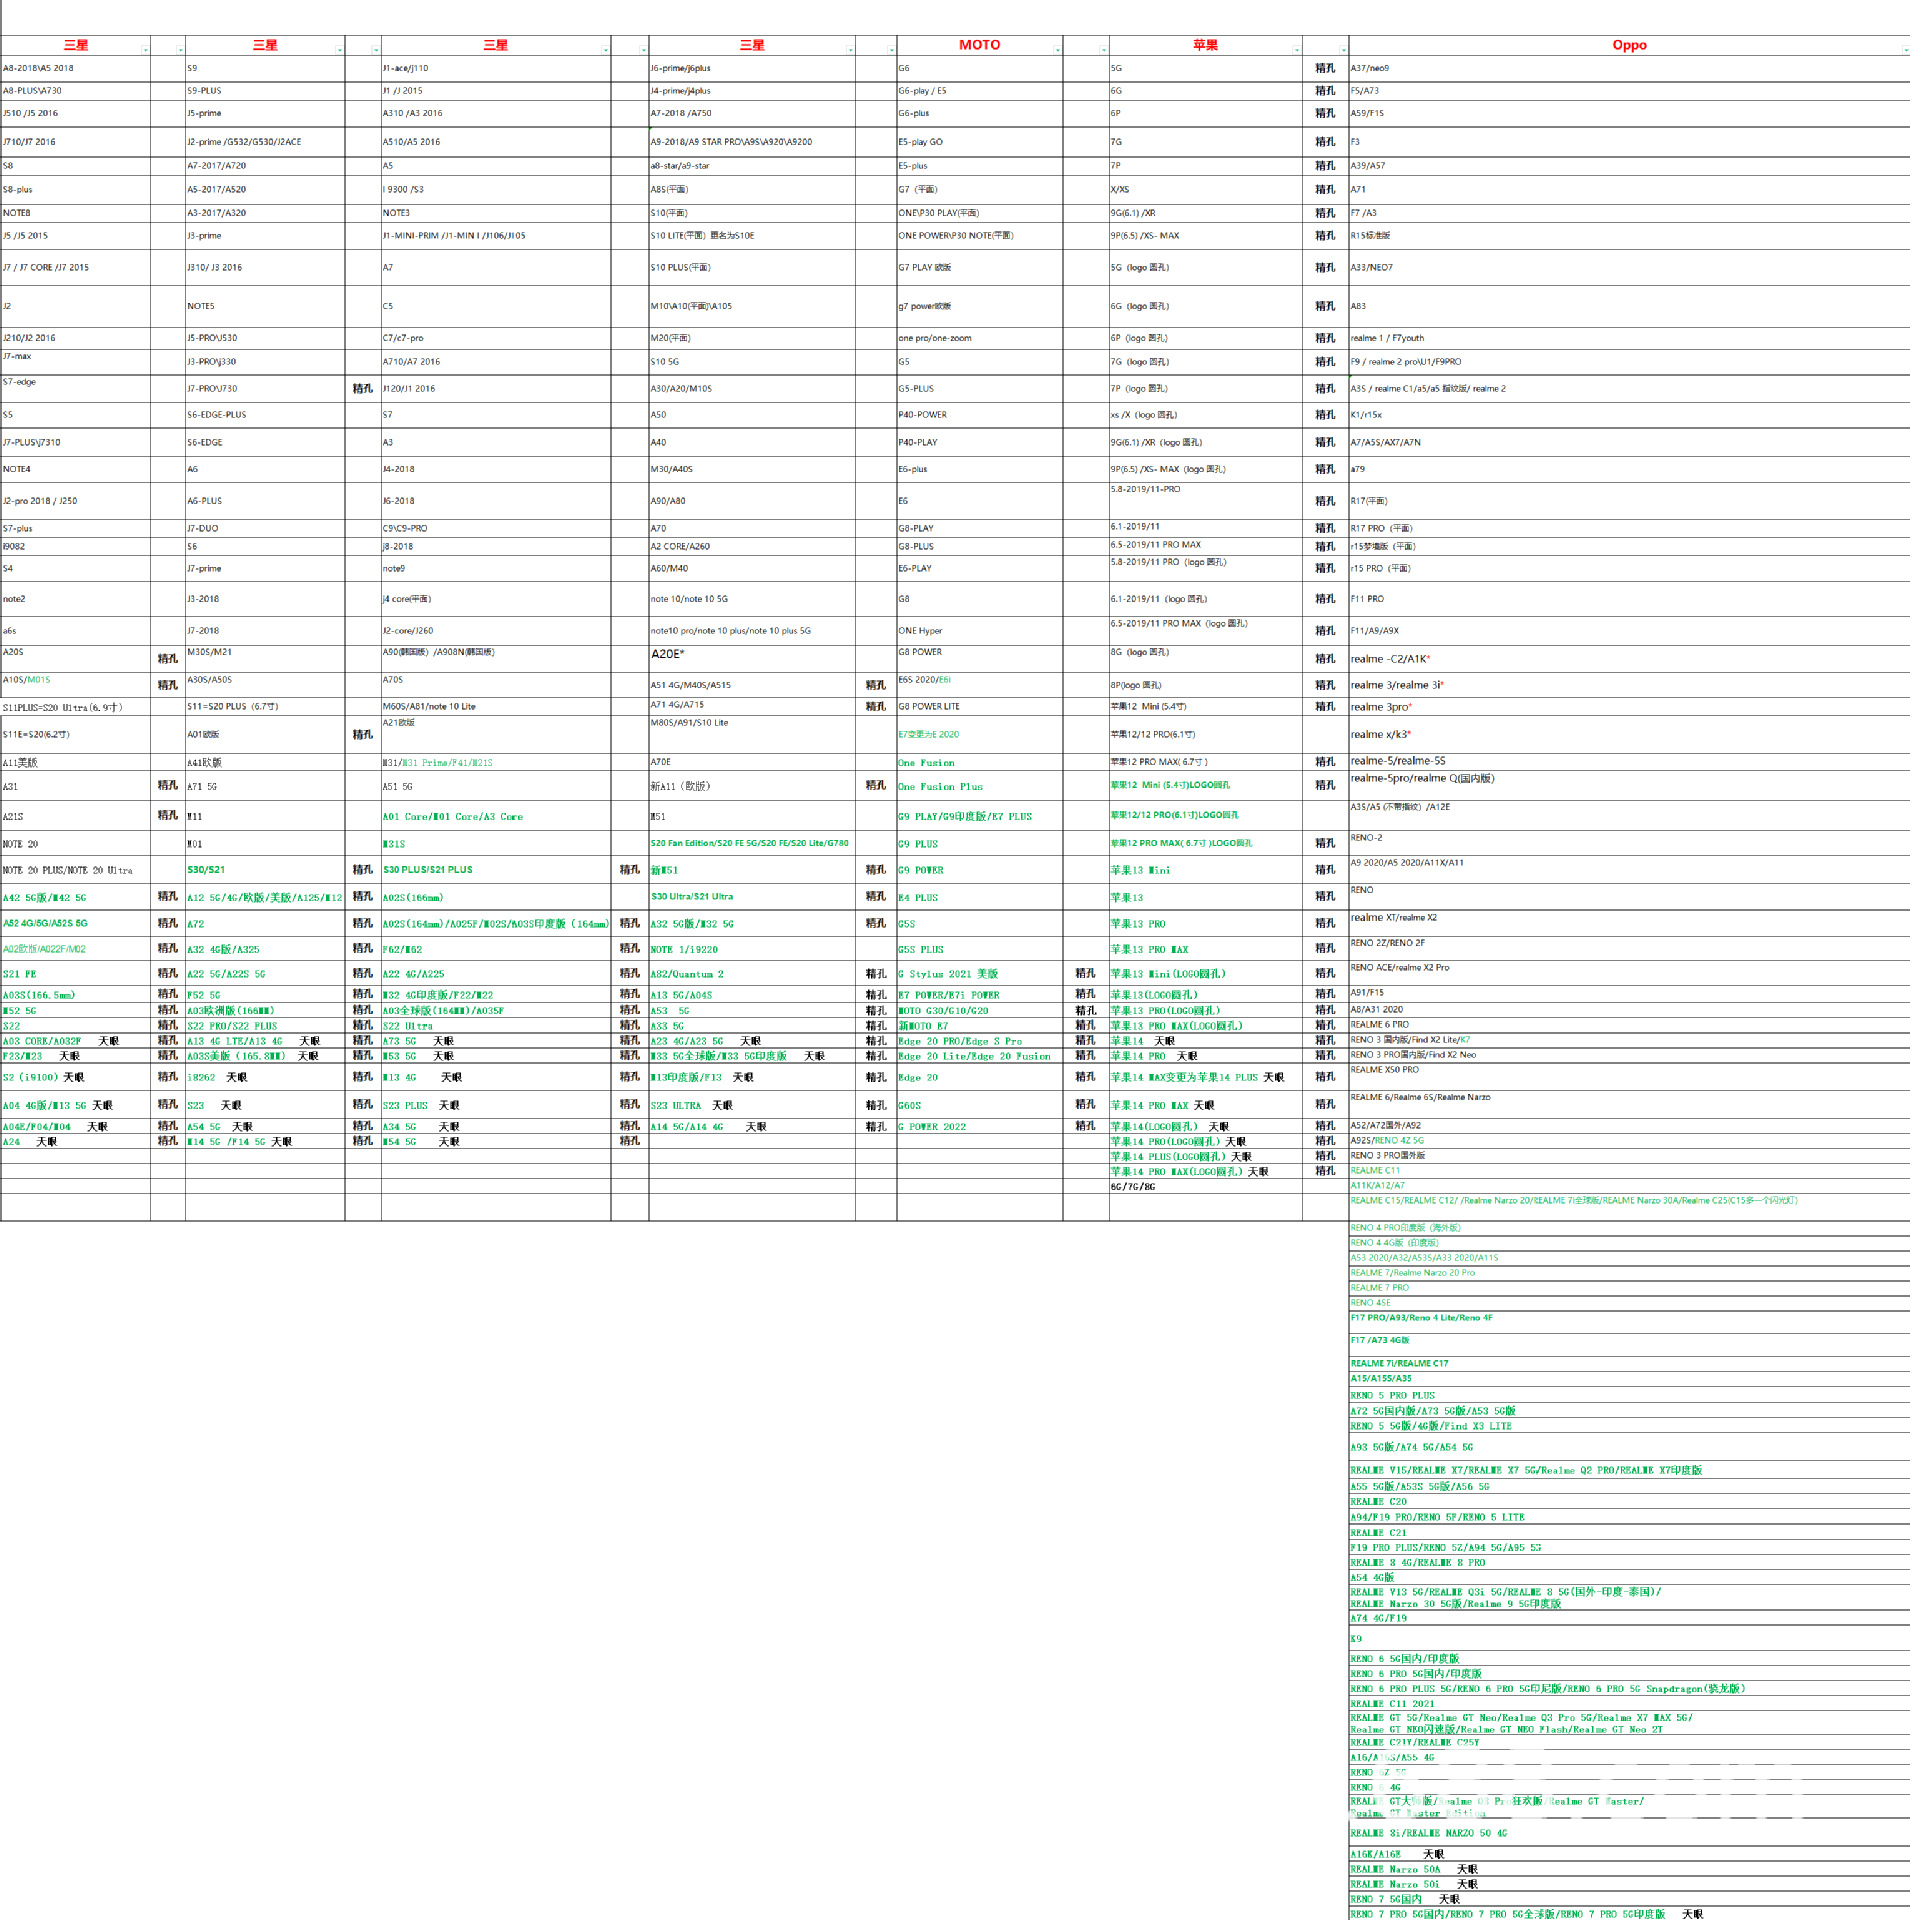Click the S9-PLUS cell

265,91
